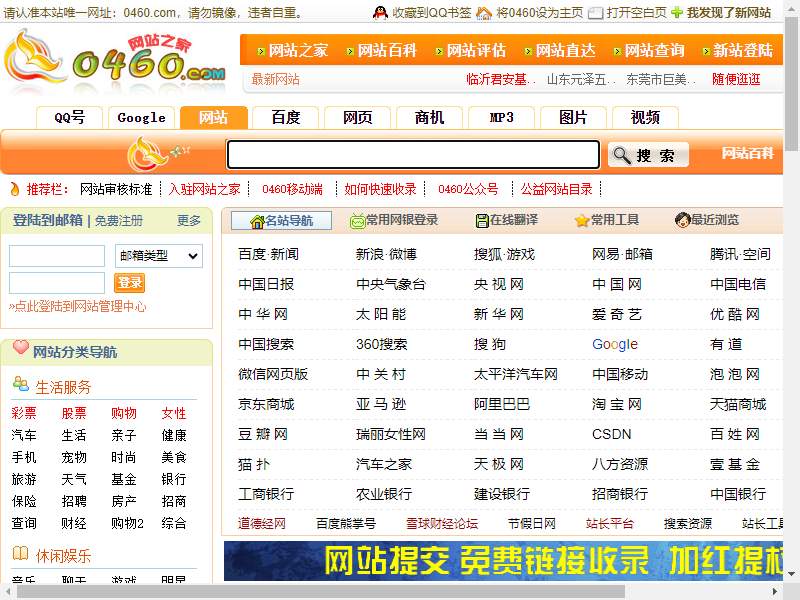Open the 招商银行 link
The width and height of the screenshot is (800, 600).
coord(620,494)
